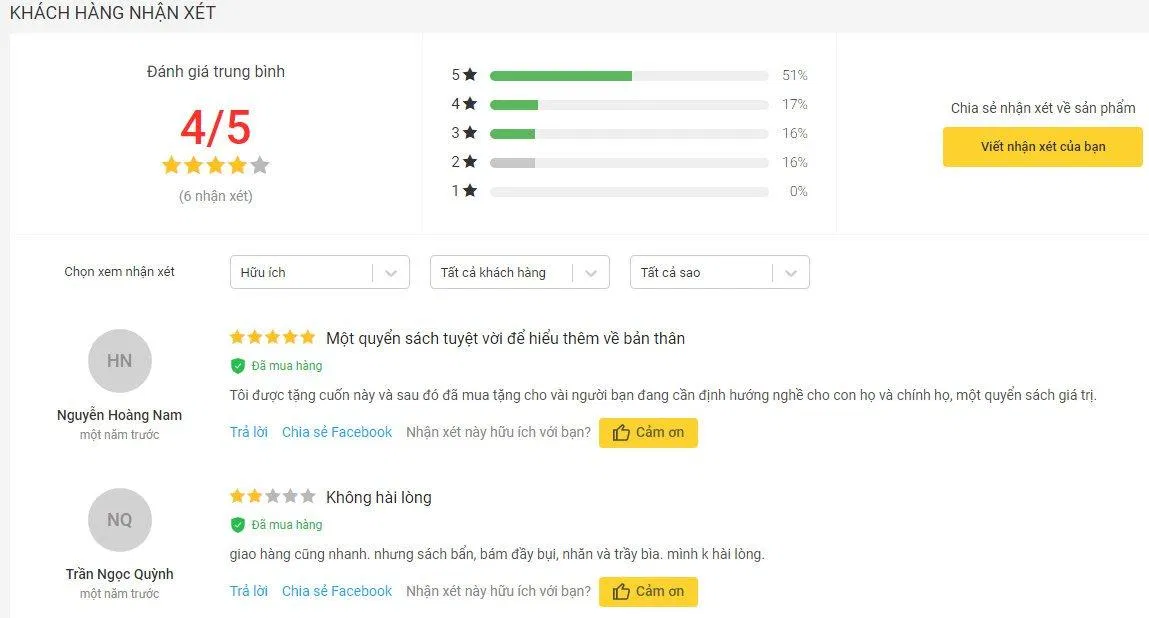Click the (6 nhận xét) review count text
The width and height of the screenshot is (1149, 618).
pos(215,196)
